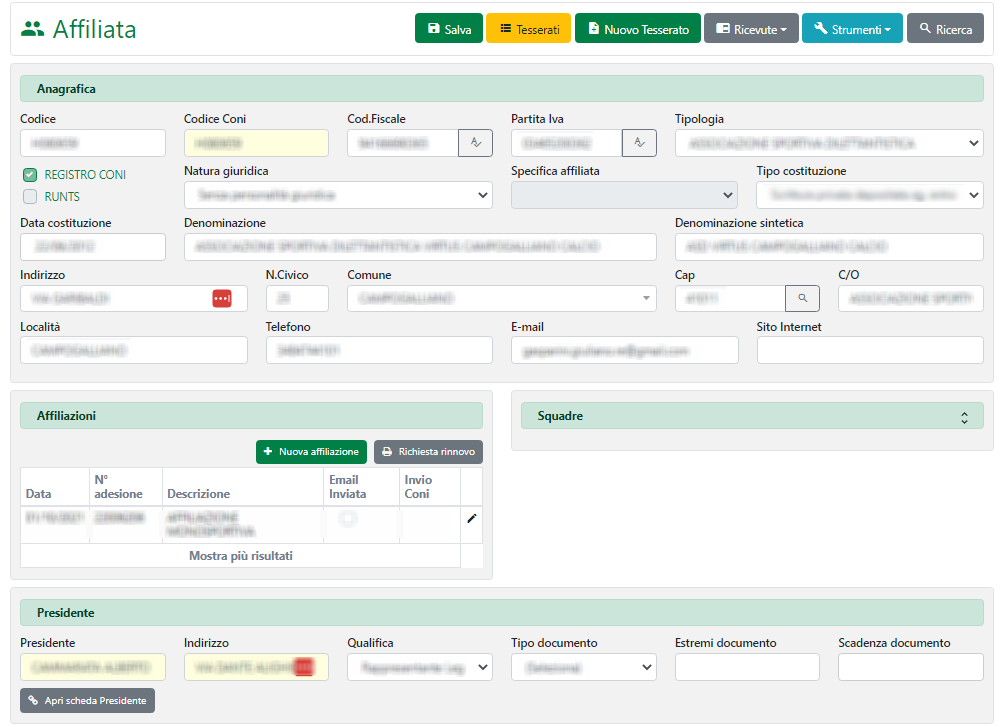1002x727 pixels.
Task: Open the Ricevute dropdown menu
Action: (x=750, y=29)
